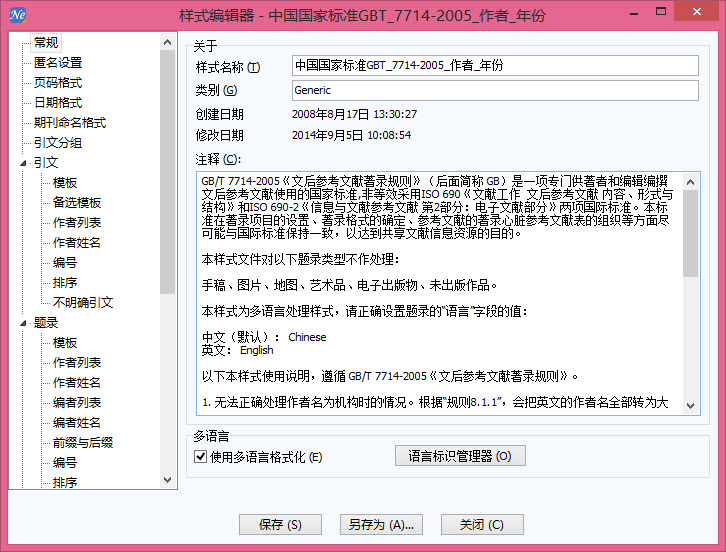
Task: Click the 注释 box scrollbar thumb
Action: (690, 233)
